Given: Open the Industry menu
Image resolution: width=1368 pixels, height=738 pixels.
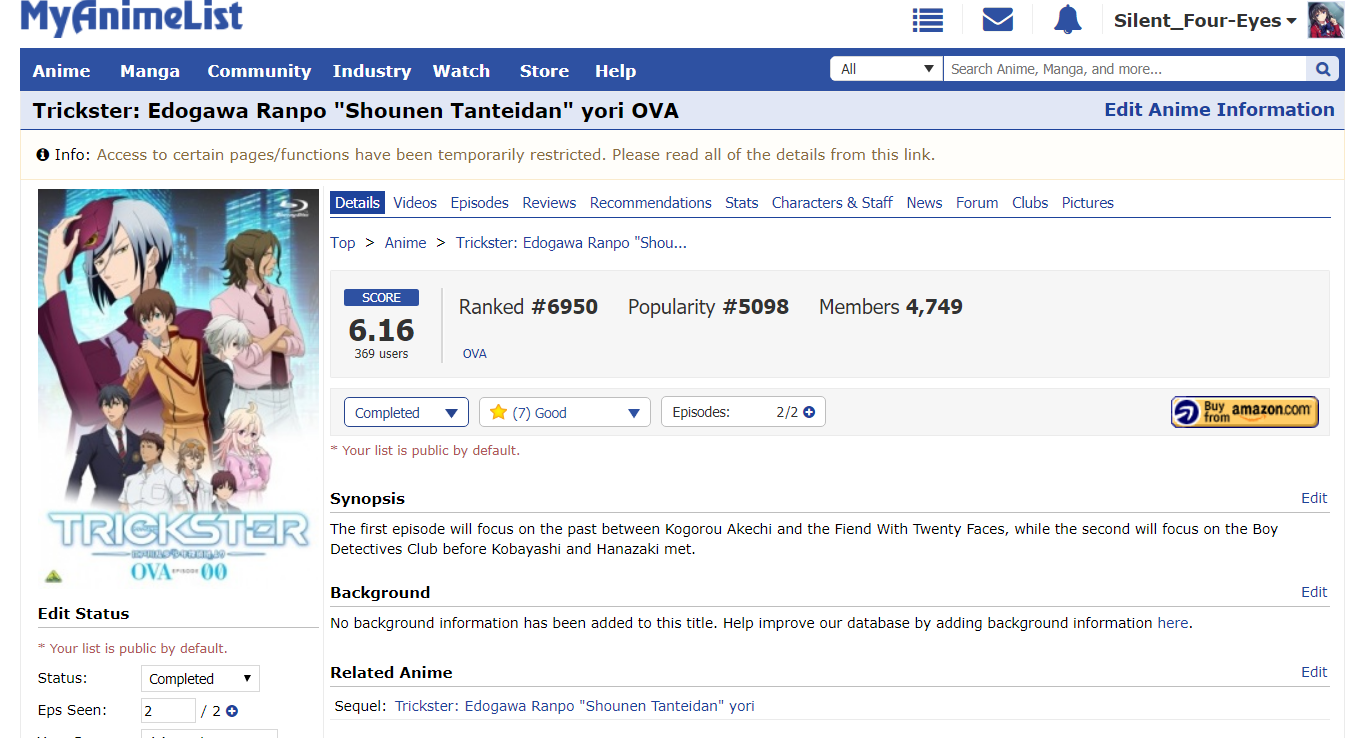Looking at the screenshot, I should click(372, 71).
